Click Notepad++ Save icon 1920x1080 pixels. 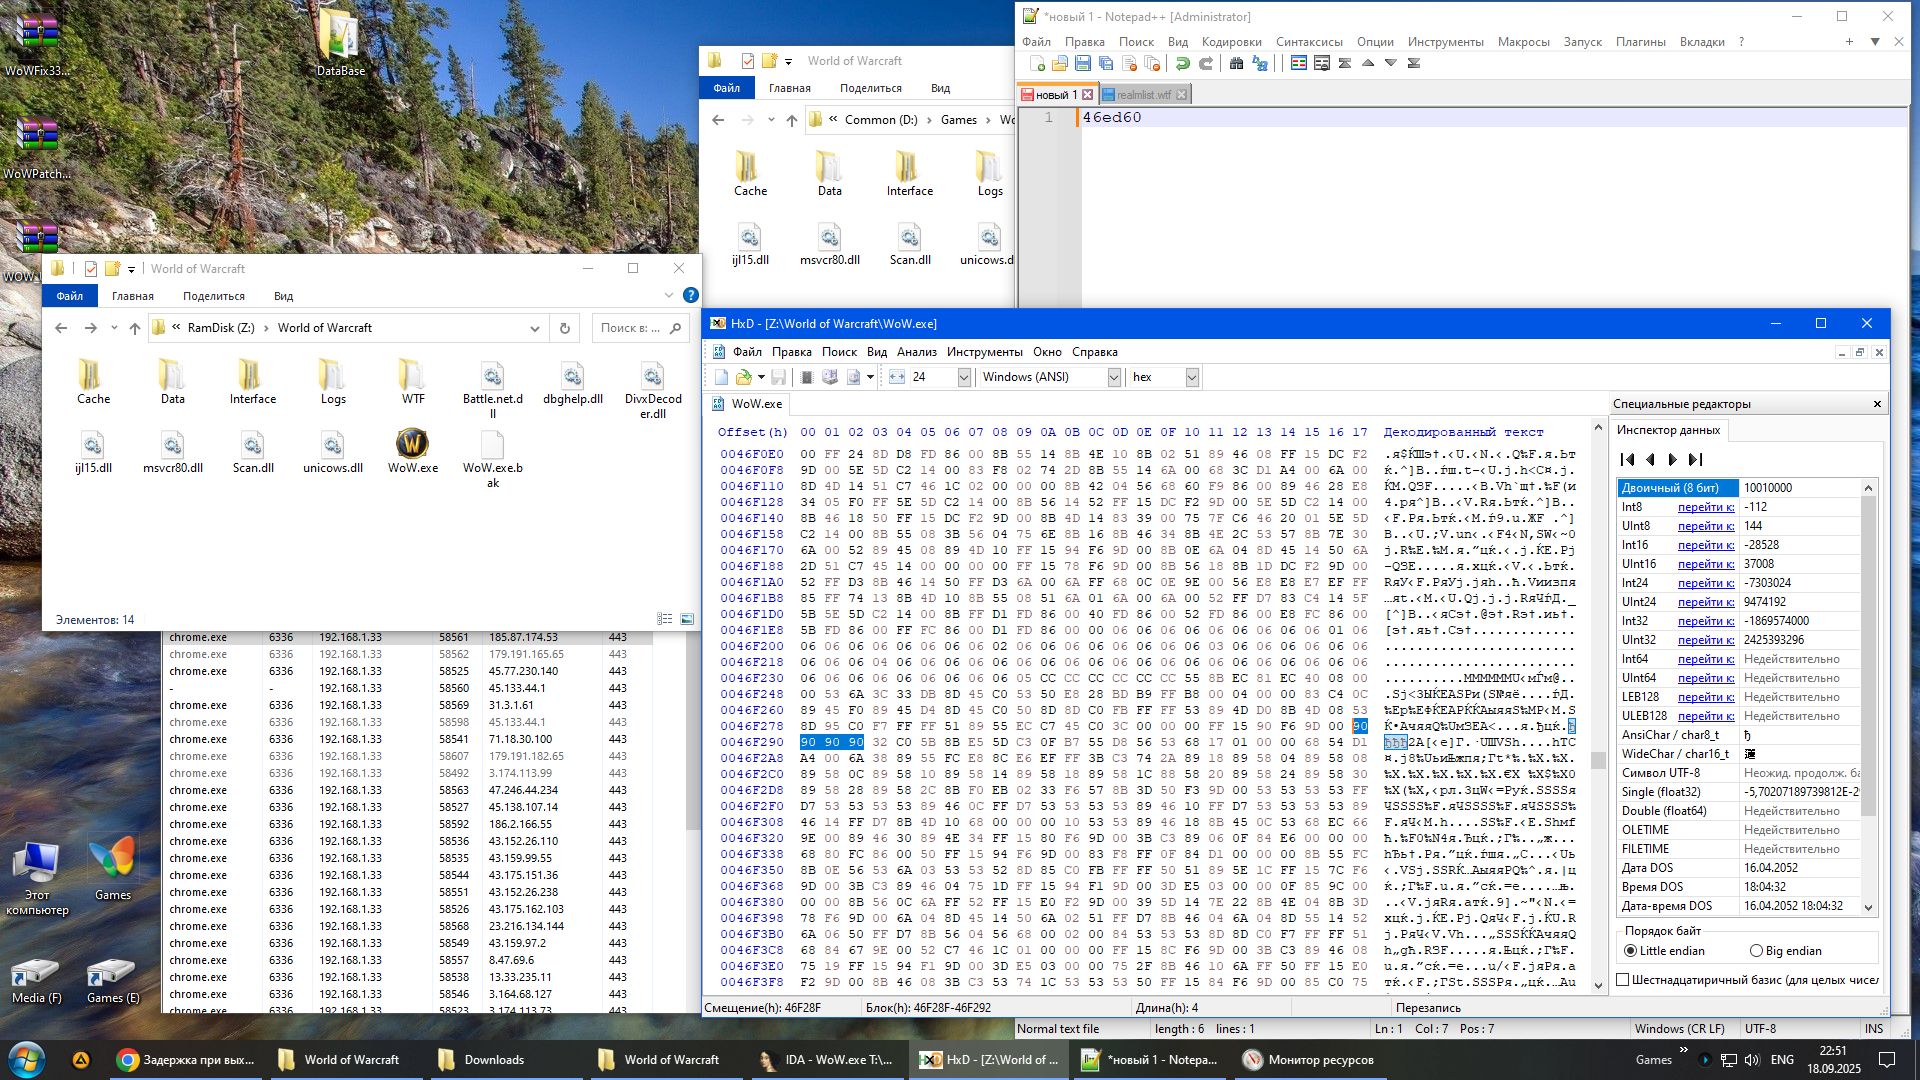(x=1083, y=64)
